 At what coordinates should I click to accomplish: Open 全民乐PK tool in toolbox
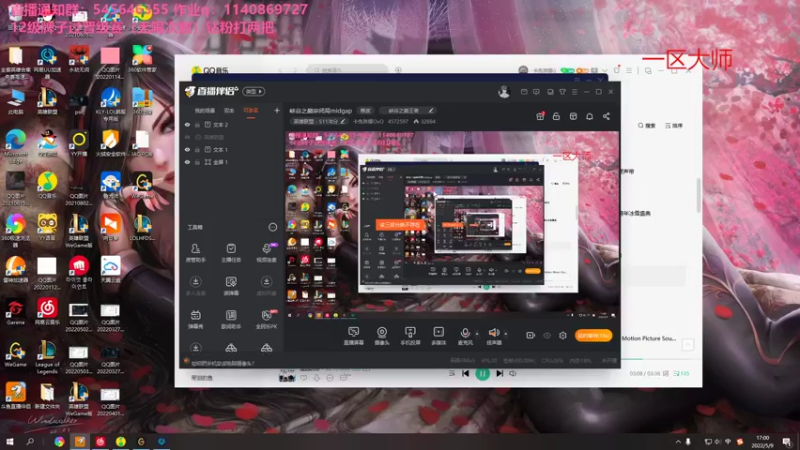point(266,319)
